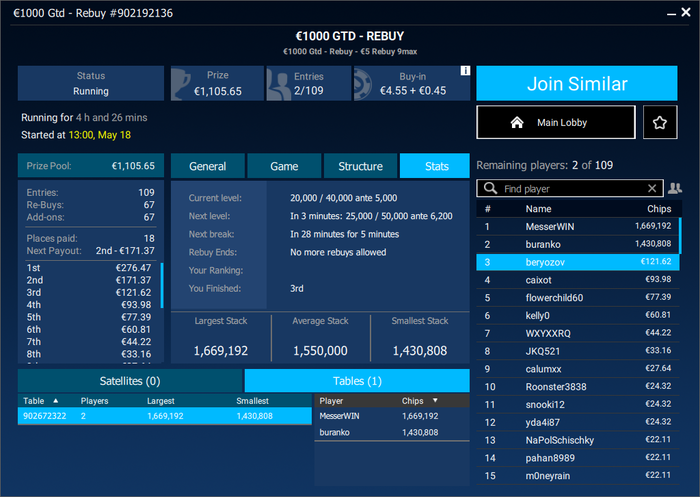
Task: Show the Tables (1) tab
Action: (x=357, y=381)
